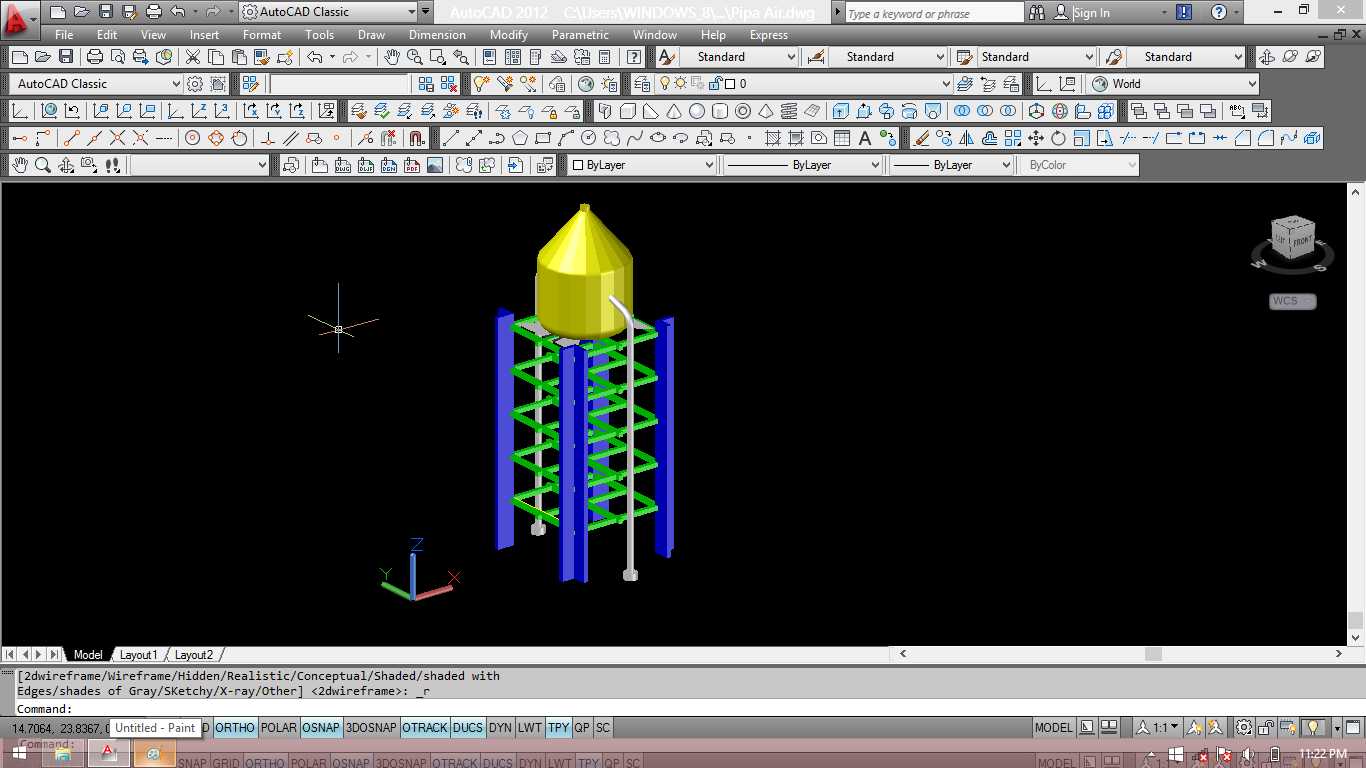Image resolution: width=1366 pixels, height=768 pixels.
Task: Select the Polygon draw tool
Action: (520, 138)
